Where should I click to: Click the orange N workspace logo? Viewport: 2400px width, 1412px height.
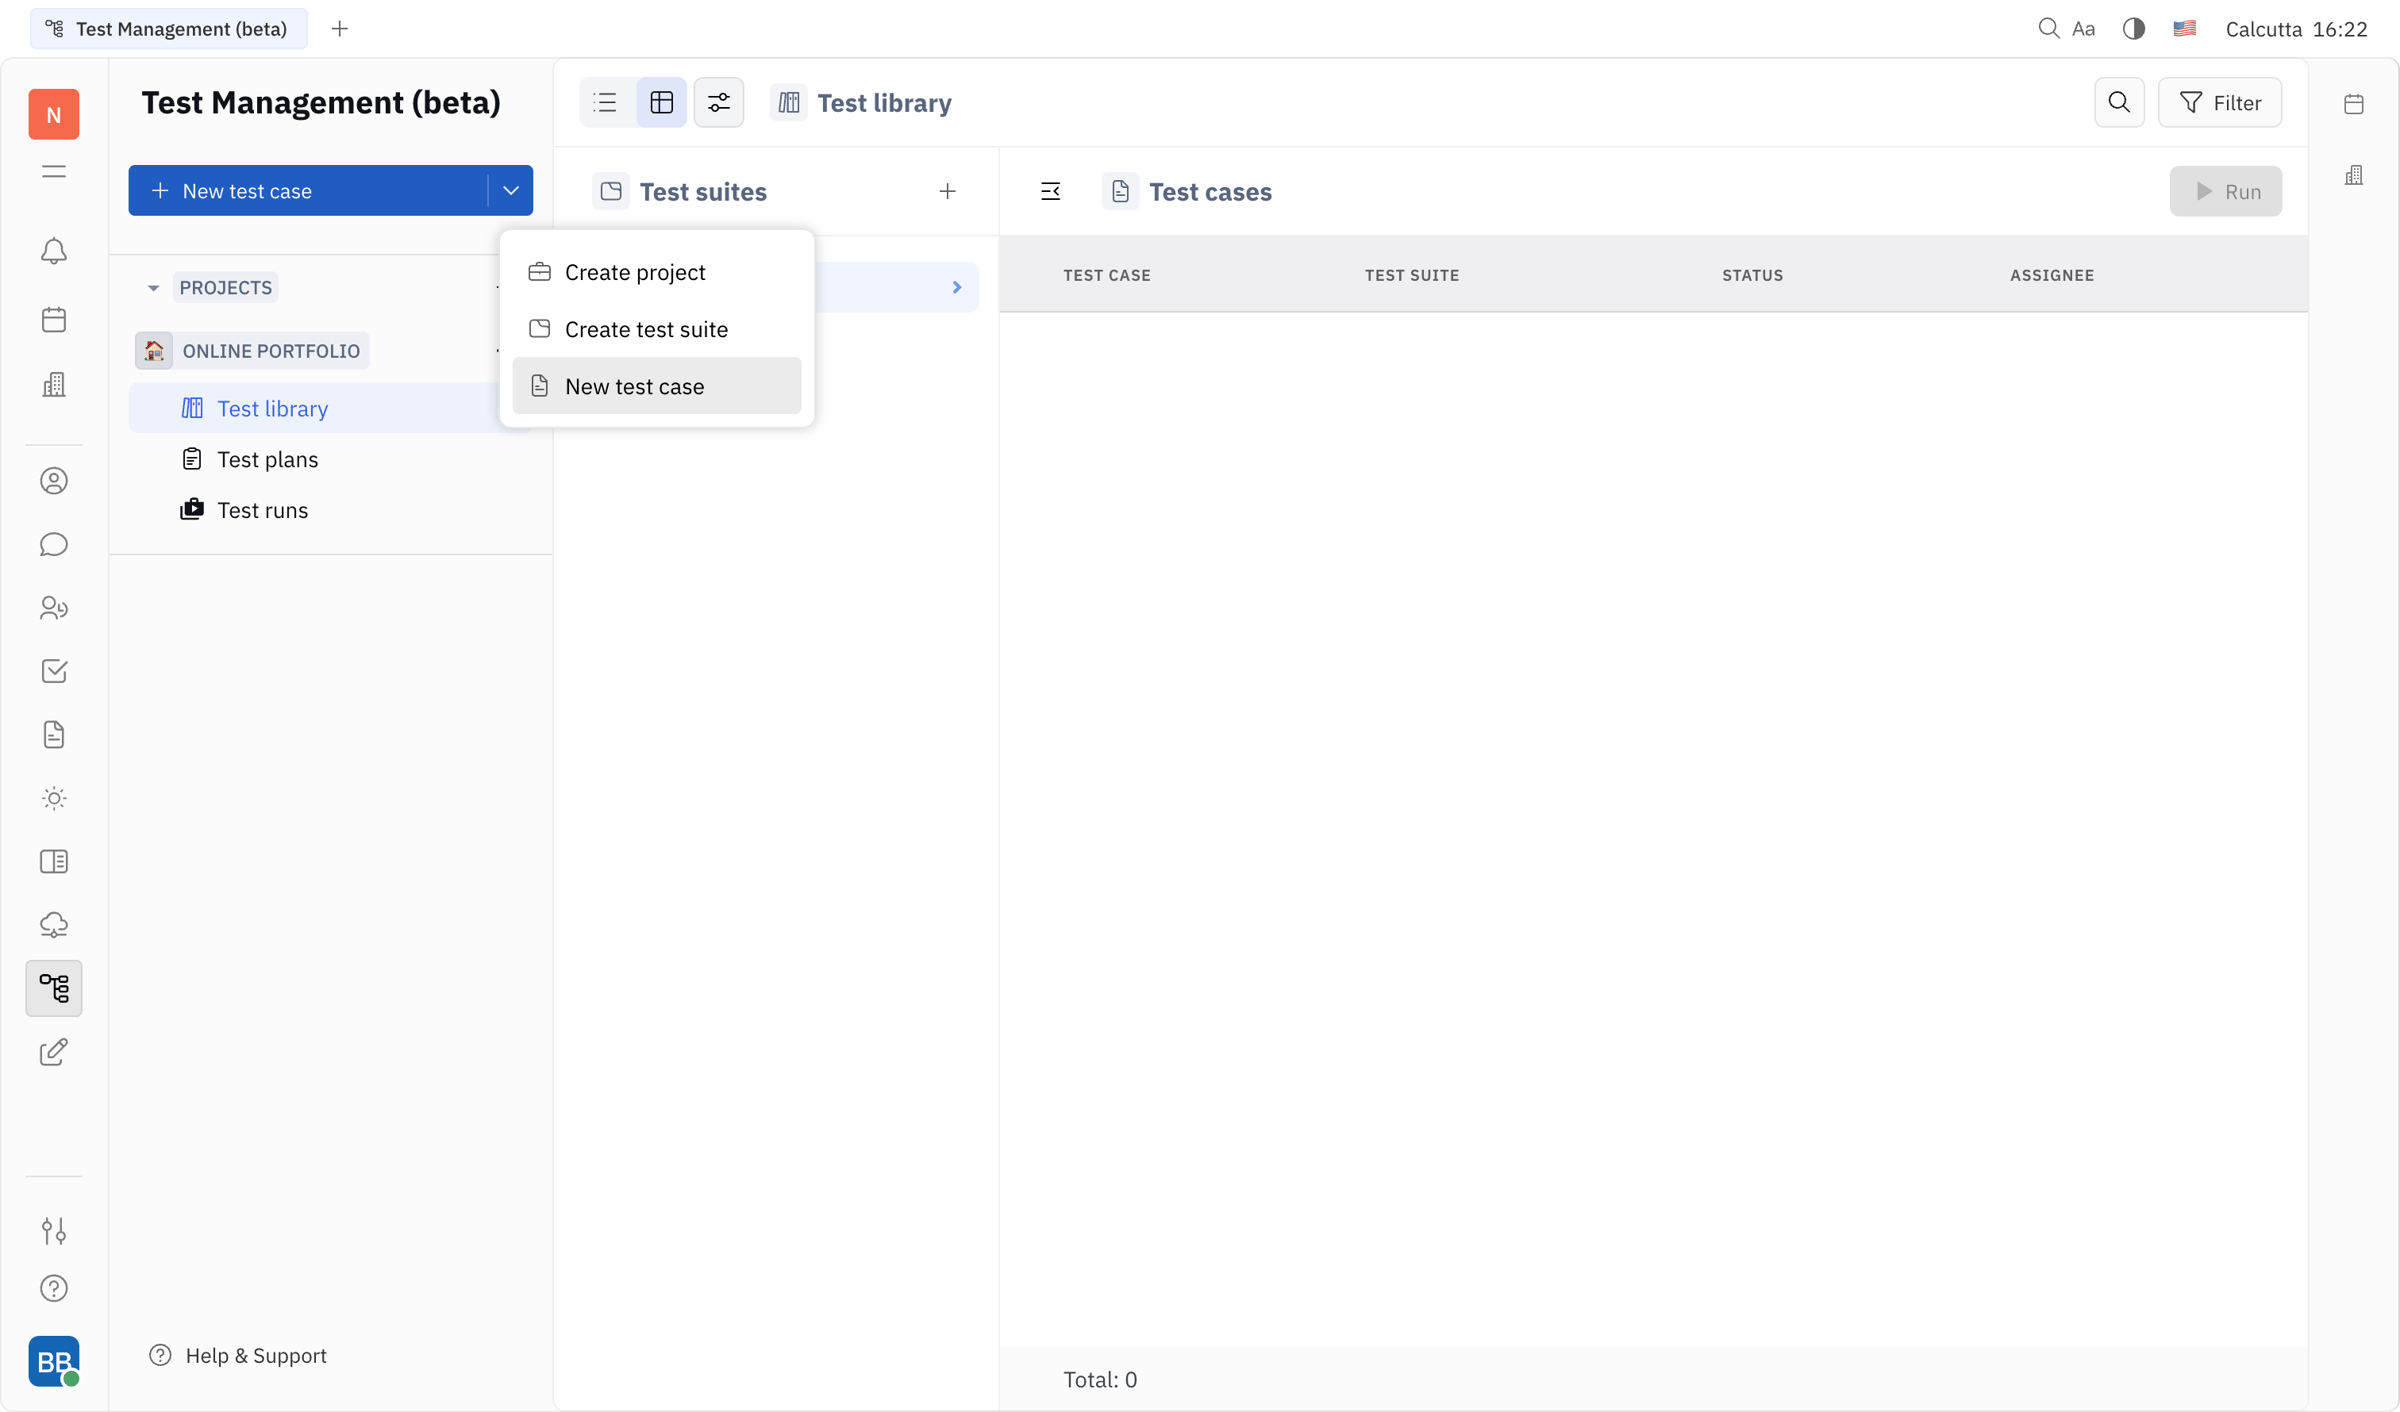54,114
